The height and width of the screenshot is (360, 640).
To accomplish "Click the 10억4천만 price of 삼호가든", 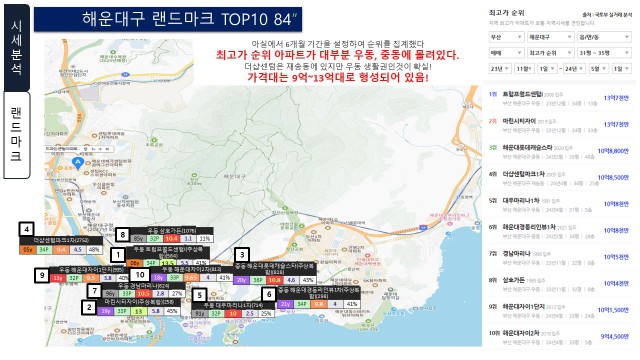I will tap(616, 284).
